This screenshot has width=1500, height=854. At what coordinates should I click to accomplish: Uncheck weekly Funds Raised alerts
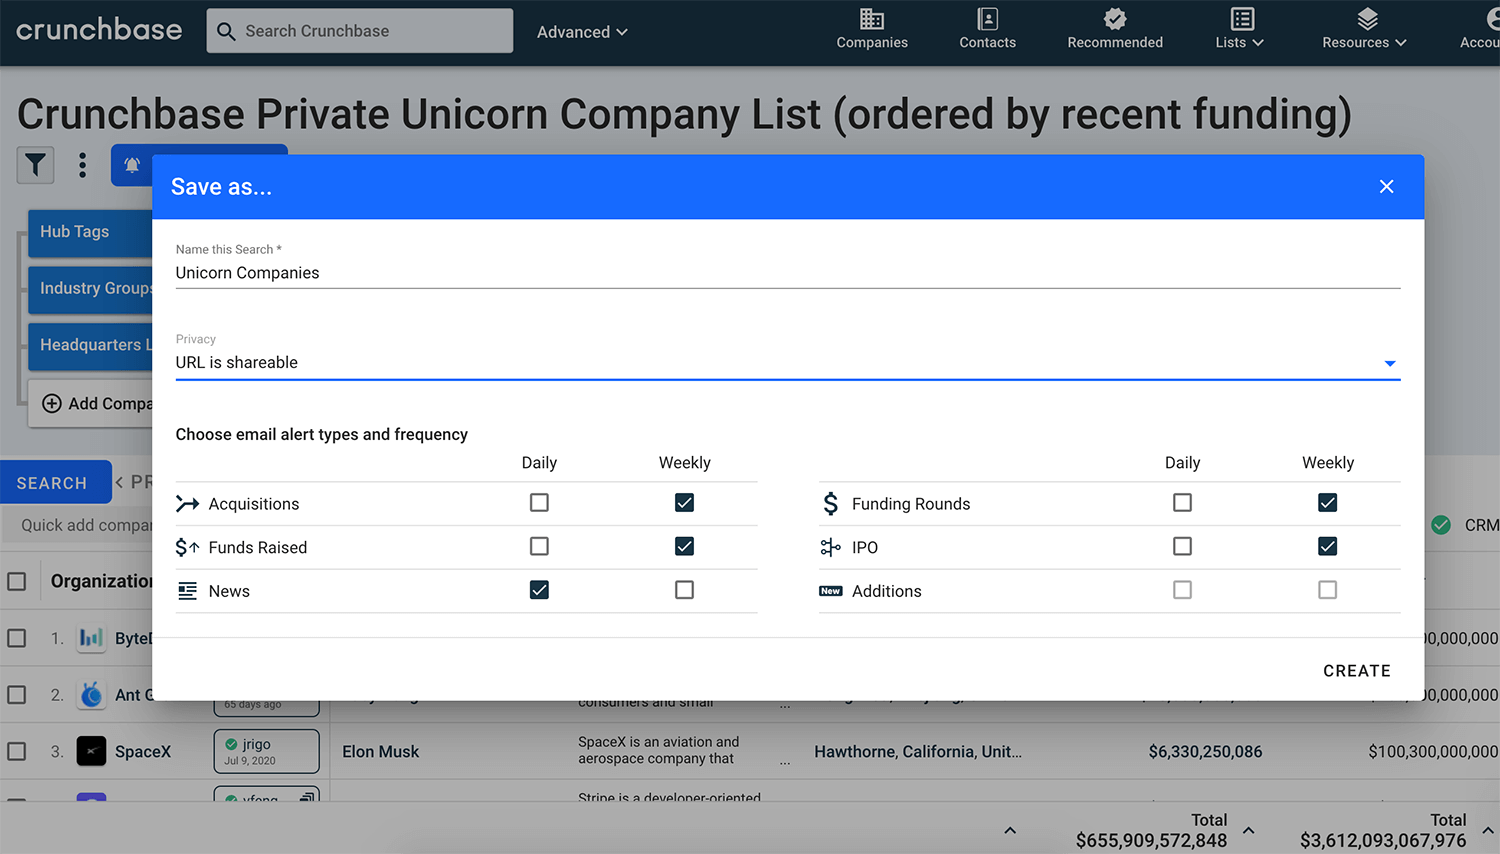(684, 546)
